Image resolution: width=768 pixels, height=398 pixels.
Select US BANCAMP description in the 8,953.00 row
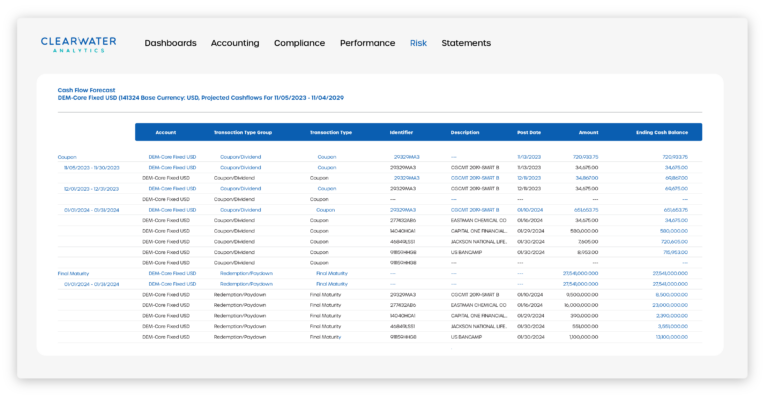coord(466,253)
